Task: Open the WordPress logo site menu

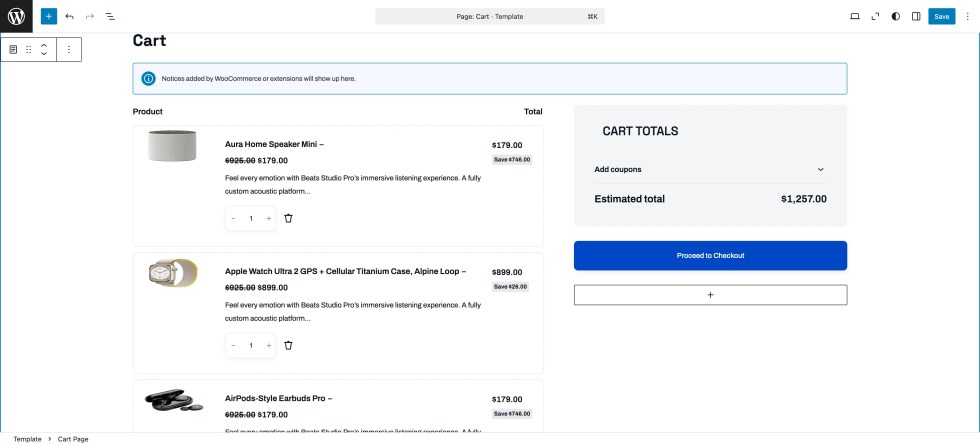Action: [x=16, y=16]
